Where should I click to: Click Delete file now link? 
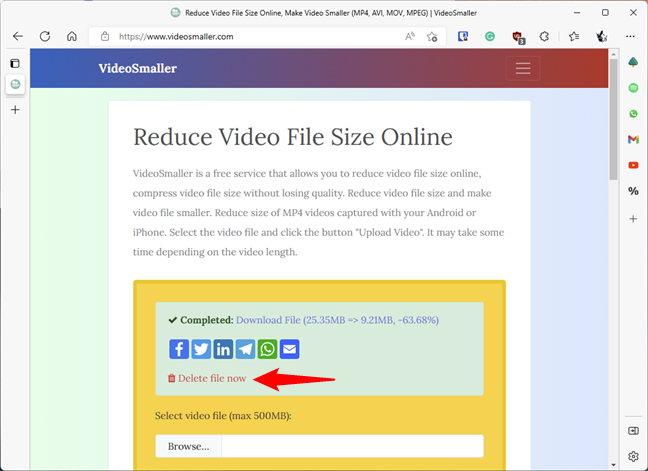(x=207, y=378)
